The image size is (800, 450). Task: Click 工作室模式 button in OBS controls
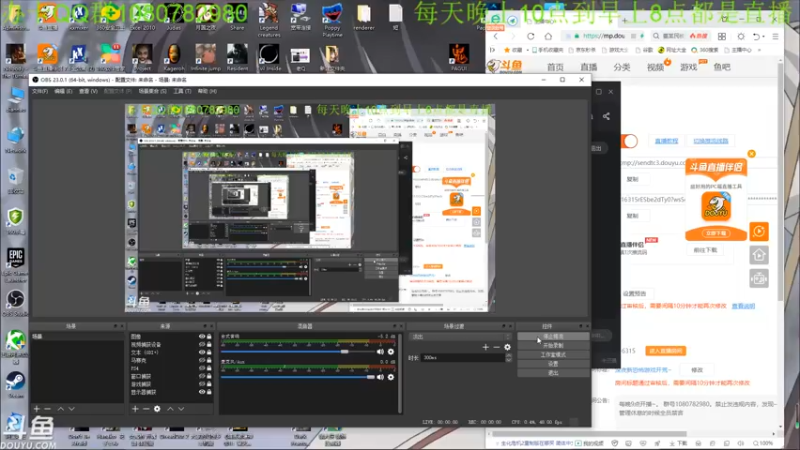coord(553,355)
